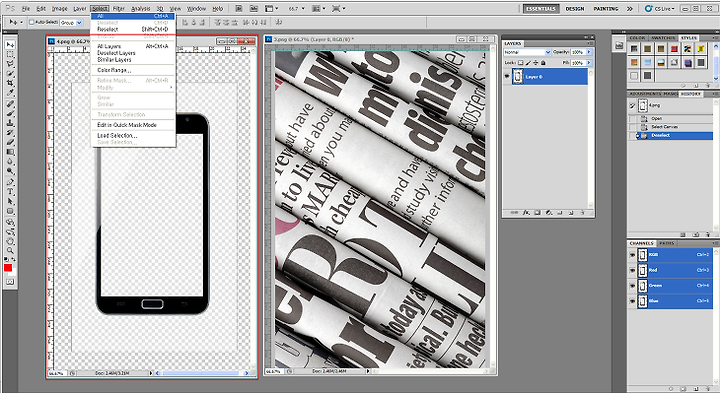This screenshot has height=393, width=720.
Task: Select the Horizontal Type tool
Action: coord(10,192)
